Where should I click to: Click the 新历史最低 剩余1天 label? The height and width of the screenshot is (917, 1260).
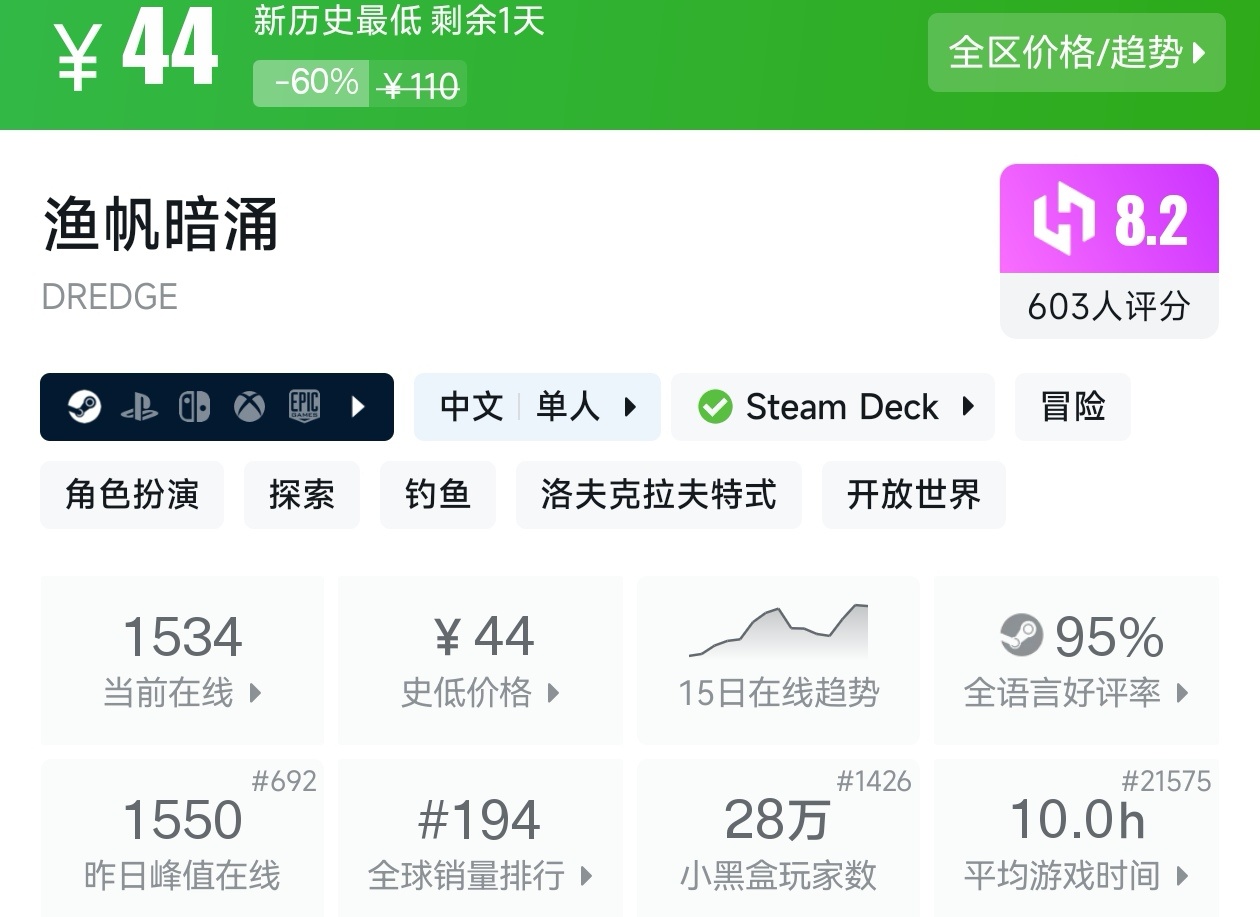pyautogui.click(x=399, y=21)
